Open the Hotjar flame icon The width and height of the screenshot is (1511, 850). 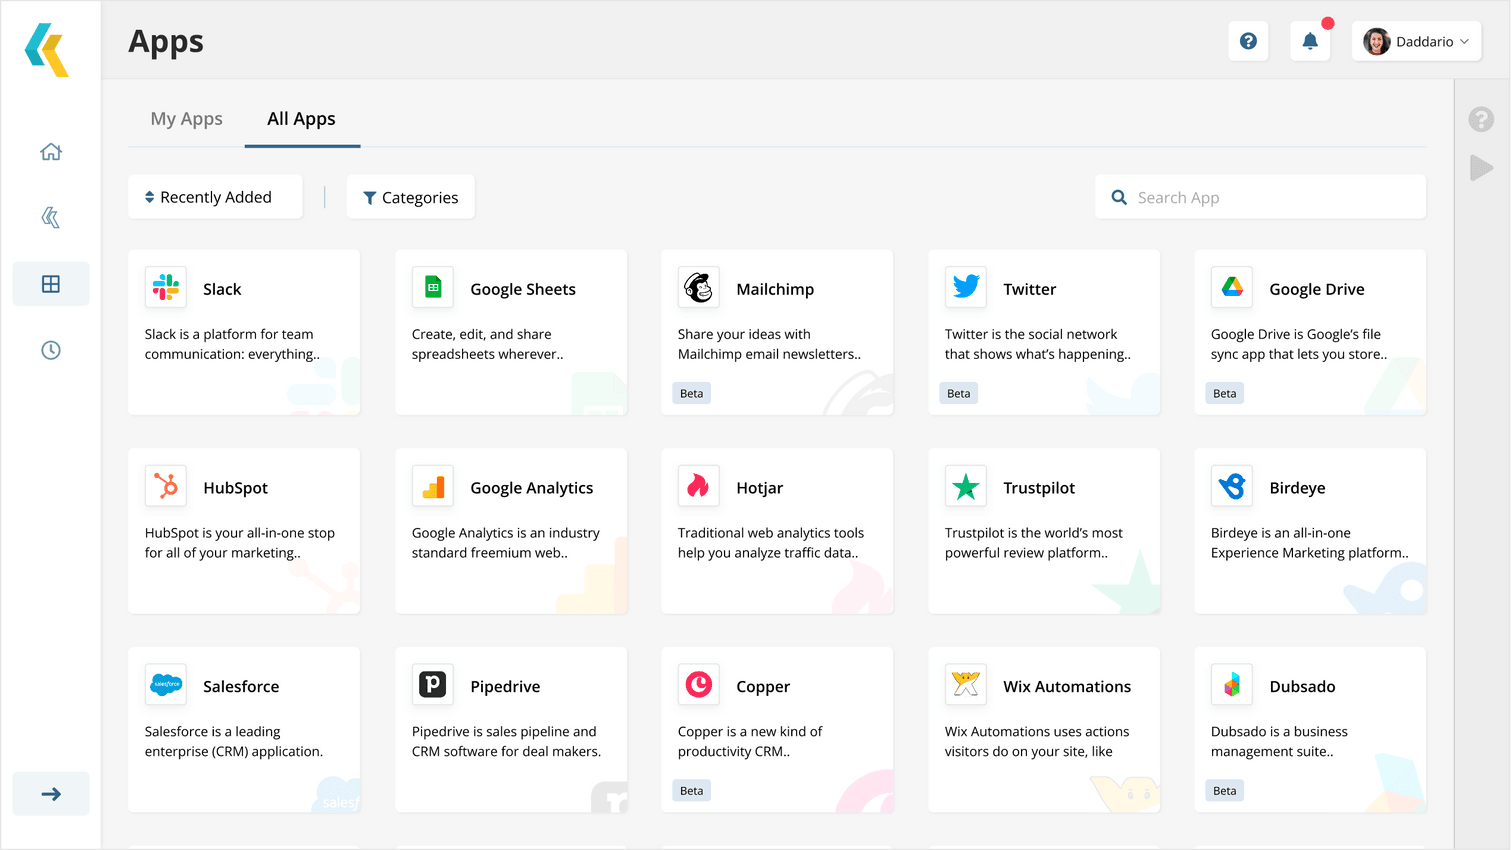click(698, 486)
